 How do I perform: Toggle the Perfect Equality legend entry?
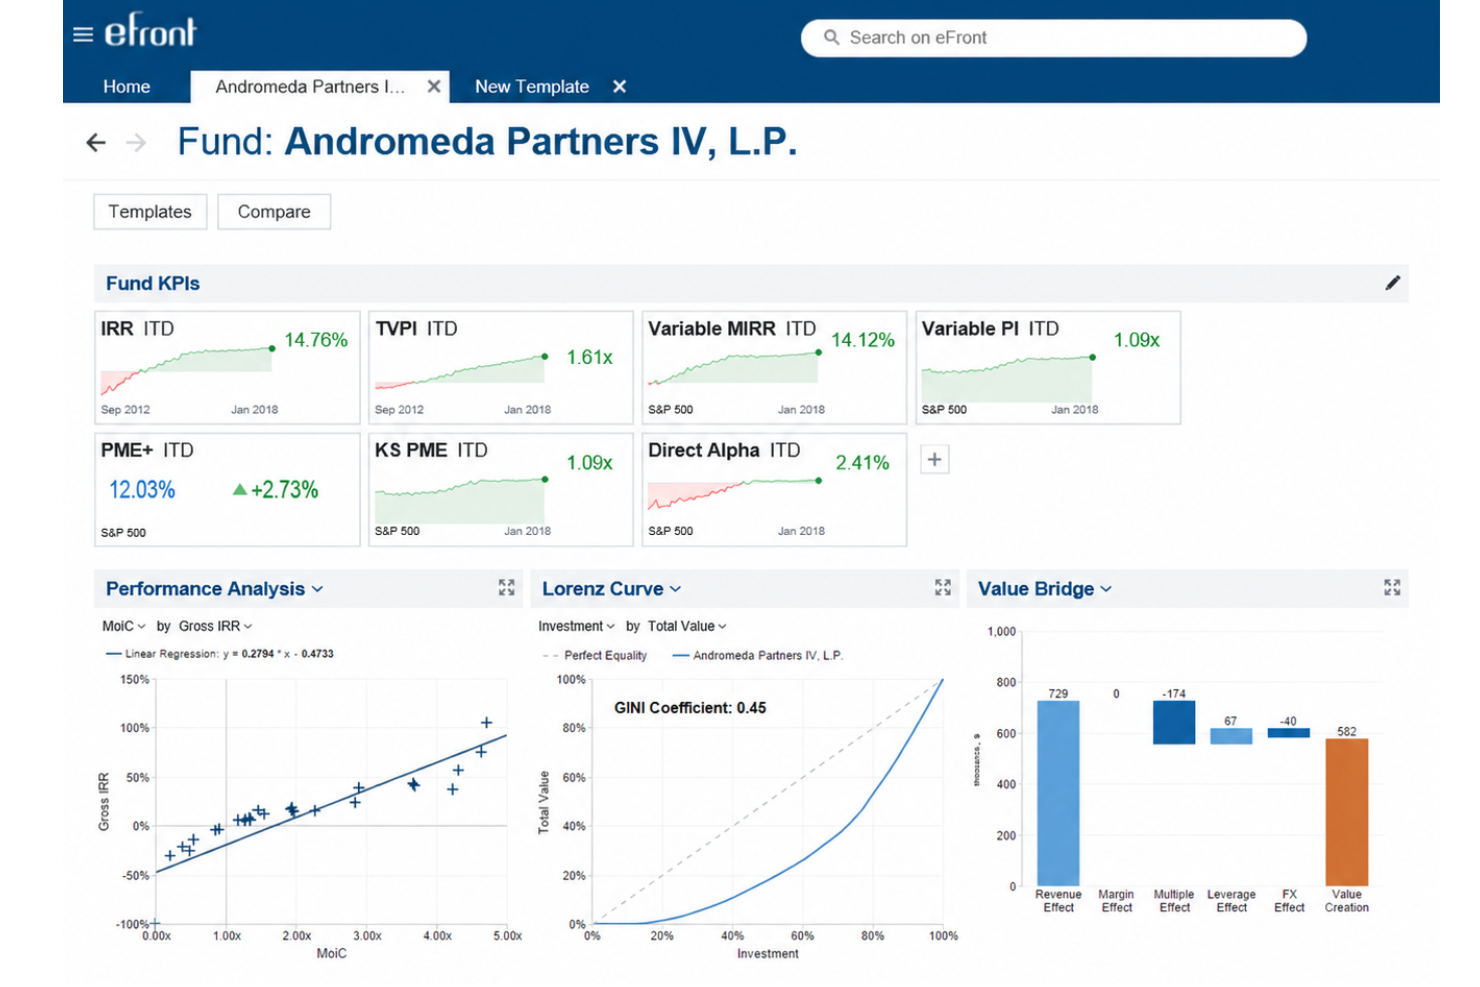click(x=594, y=656)
